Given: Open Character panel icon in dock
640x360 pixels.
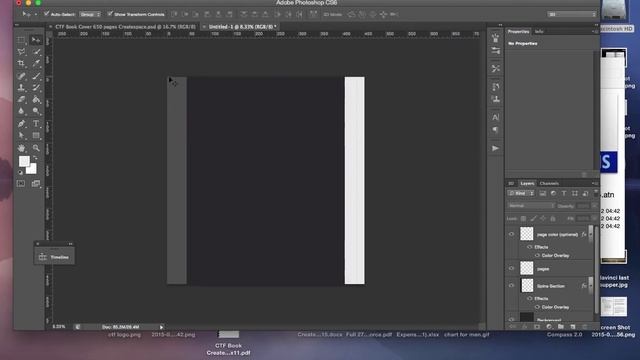Looking at the screenshot, I should coord(496,117).
